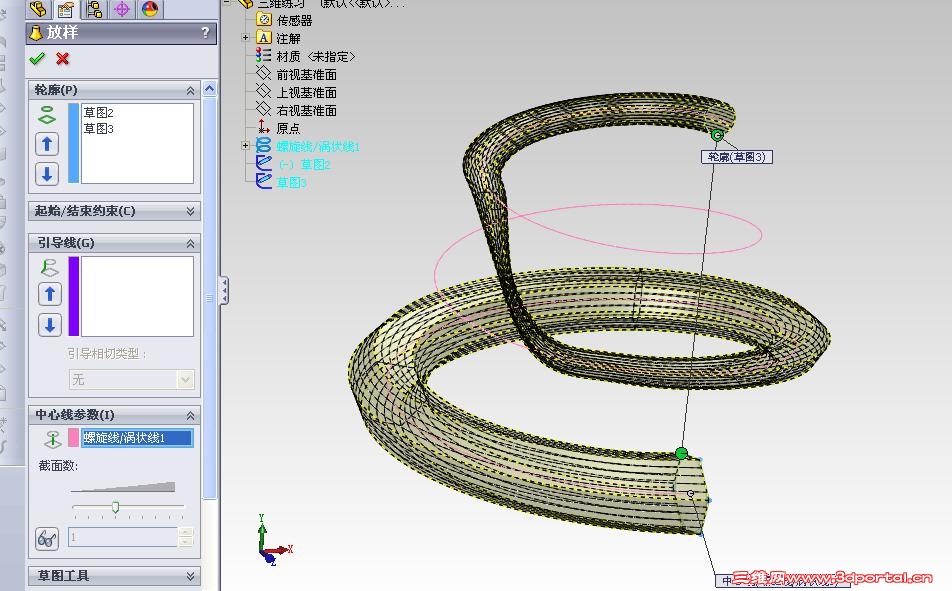Click the 原点 origin icon
Screen dimensions: 952x591
point(264,126)
